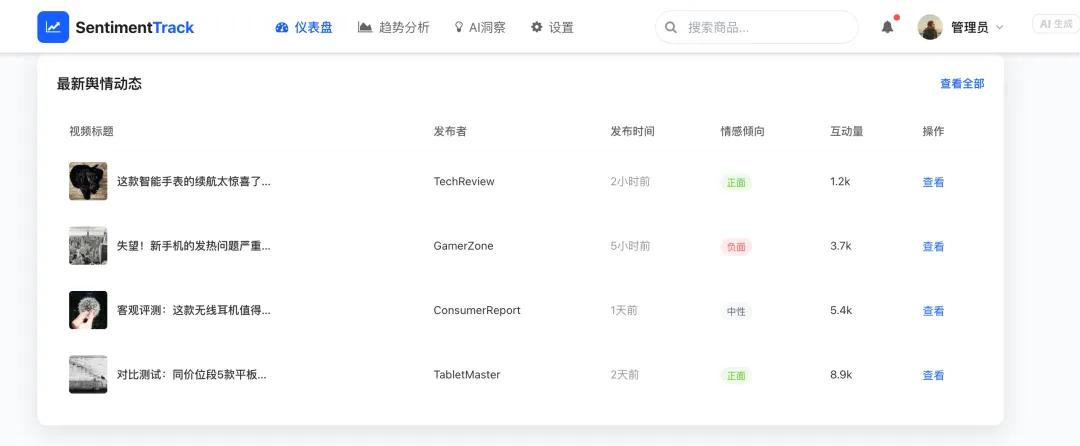This screenshot has width=1080, height=446.
Task: Click the SentimentTrack chart logo icon
Action: click(x=53, y=27)
